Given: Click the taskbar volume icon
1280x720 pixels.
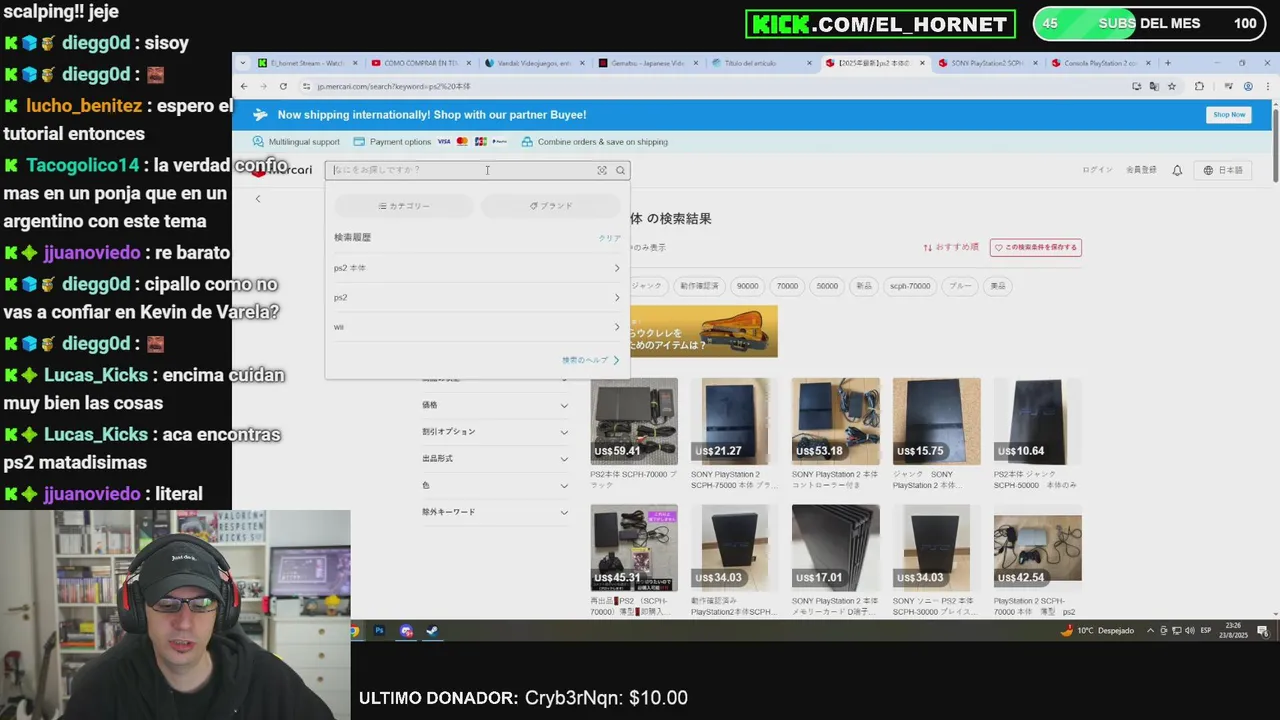Looking at the screenshot, I should [x=1189, y=631].
